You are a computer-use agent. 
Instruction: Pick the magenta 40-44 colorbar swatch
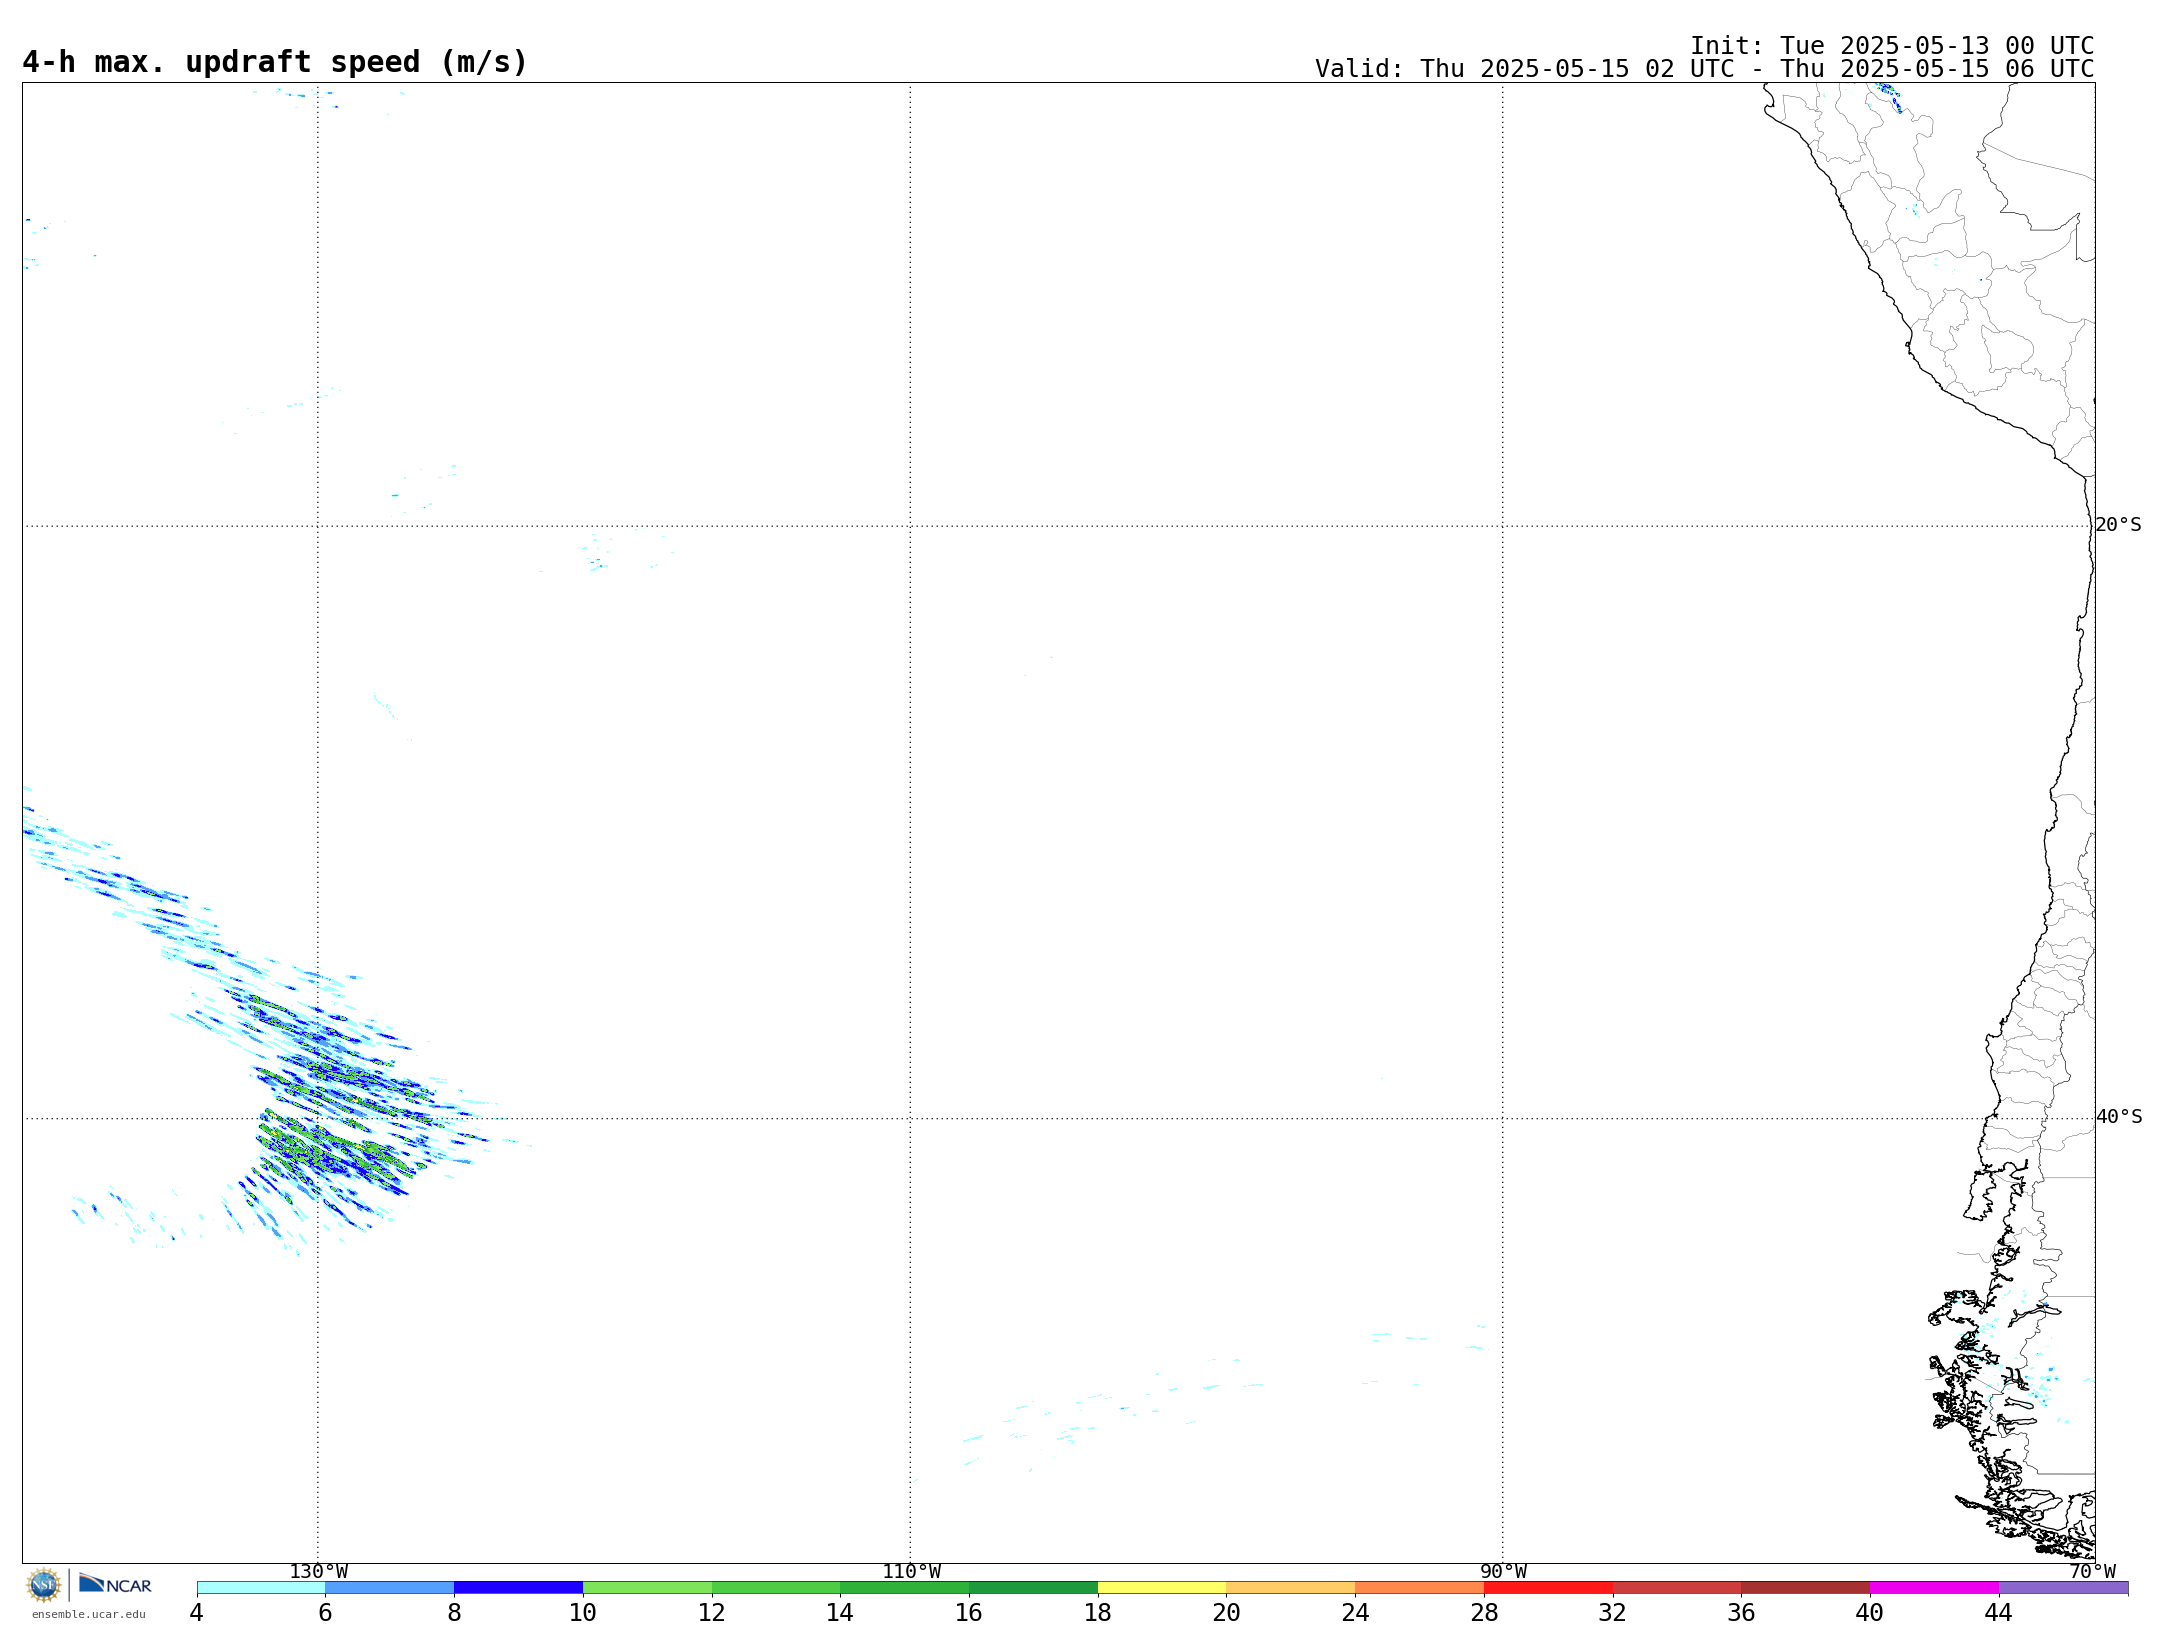[x=1934, y=1588]
